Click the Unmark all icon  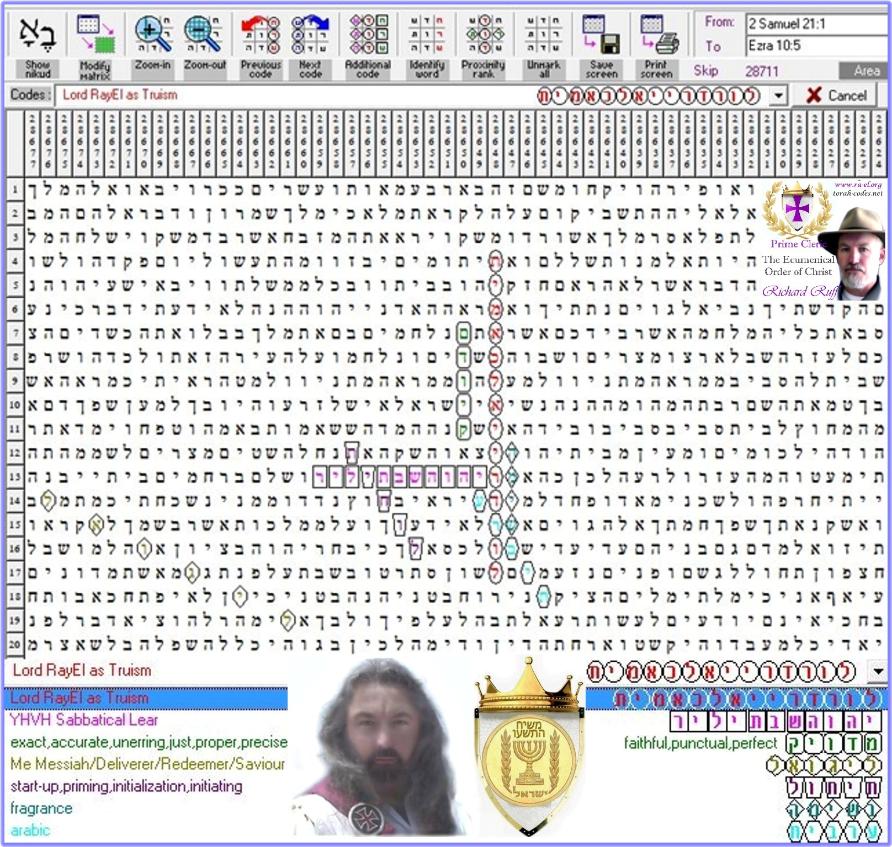tap(543, 34)
